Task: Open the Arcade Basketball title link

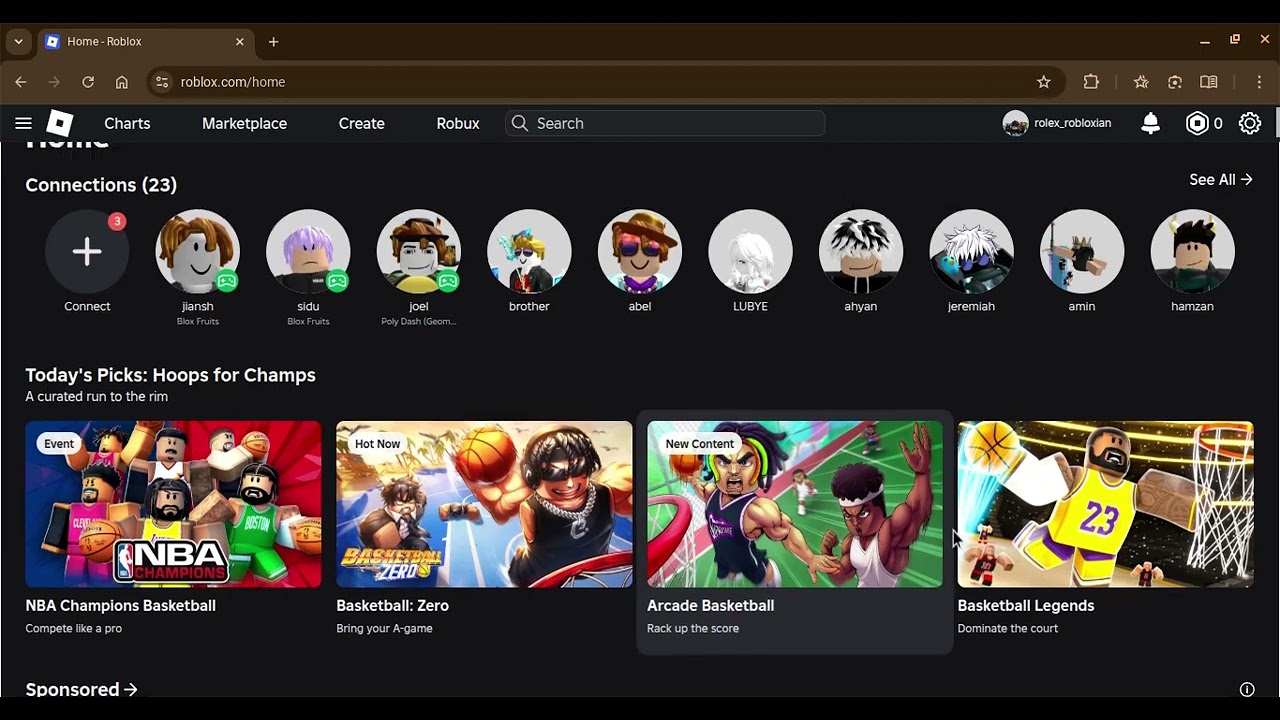Action: pyautogui.click(x=710, y=605)
